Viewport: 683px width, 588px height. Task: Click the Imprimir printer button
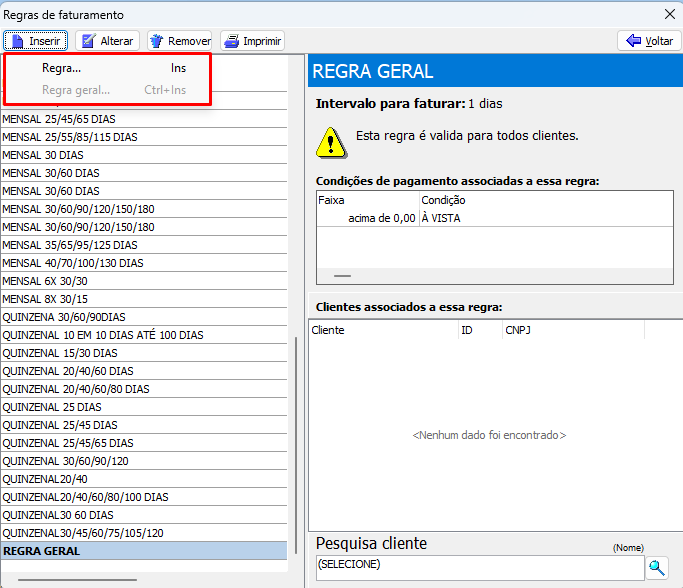tap(253, 41)
